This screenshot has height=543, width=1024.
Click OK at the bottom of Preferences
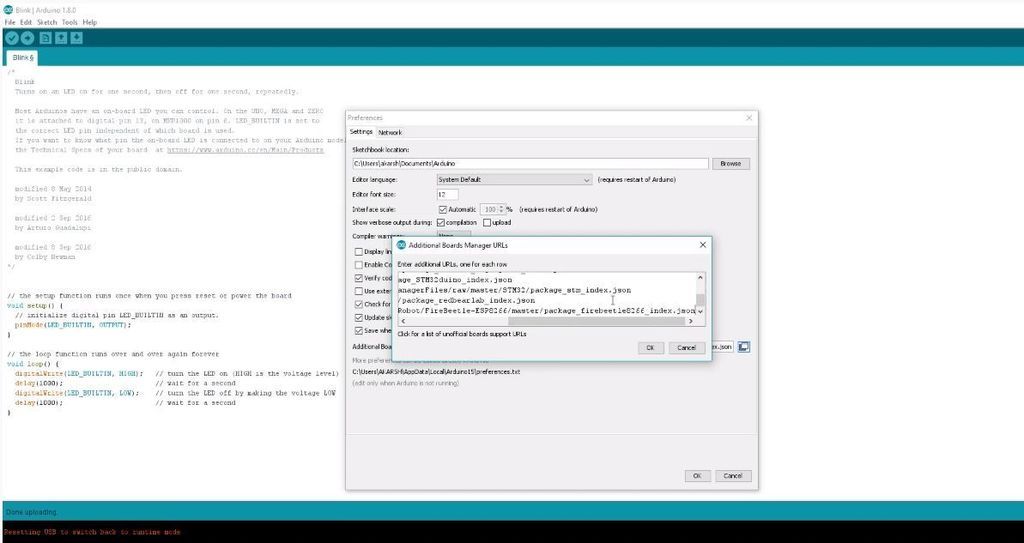697,476
